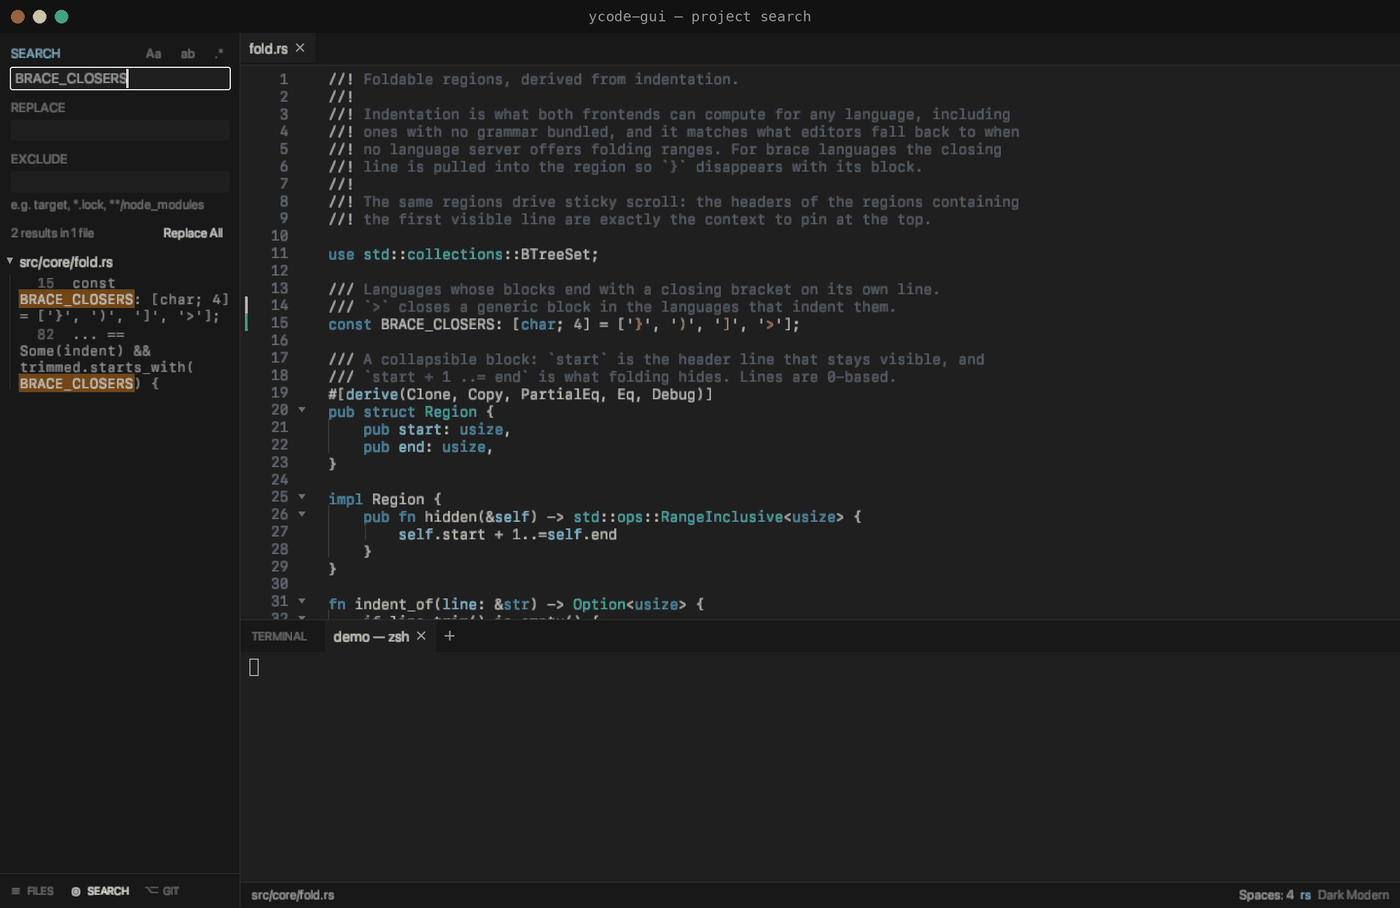The image size is (1400, 908).
Task: Select the TERMINAL panel label
Action: click(x=279, y=636)
